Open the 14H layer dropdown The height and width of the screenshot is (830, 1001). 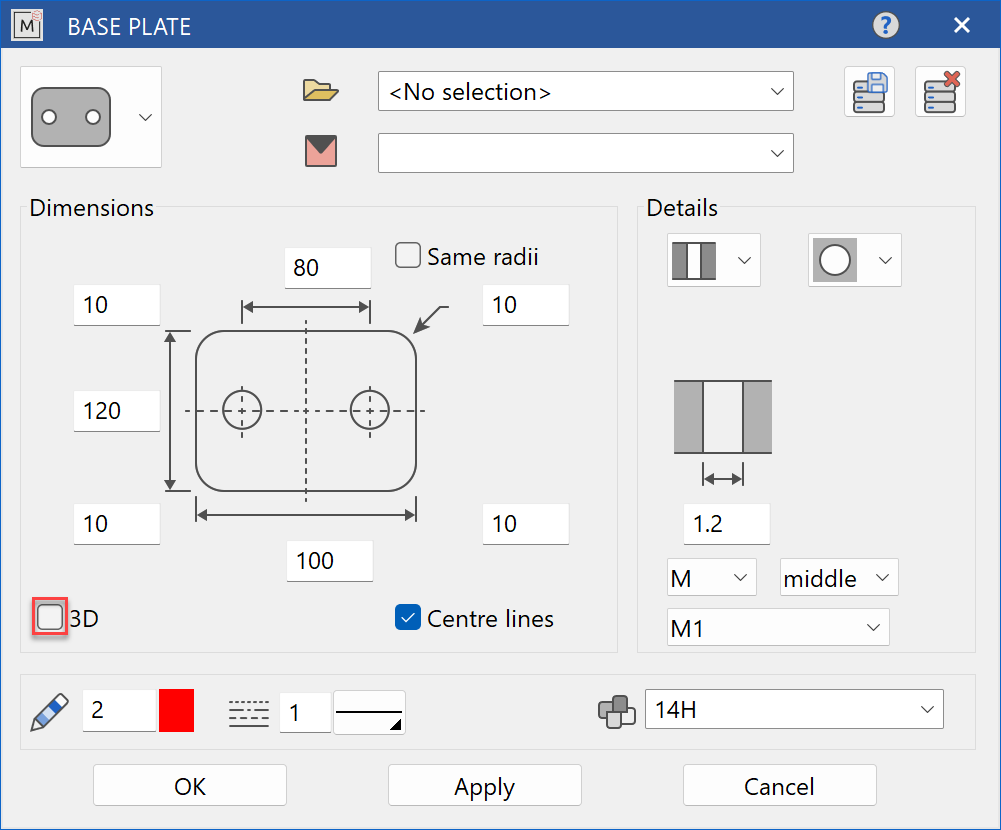pyautogui.click(x=794, y=709)
